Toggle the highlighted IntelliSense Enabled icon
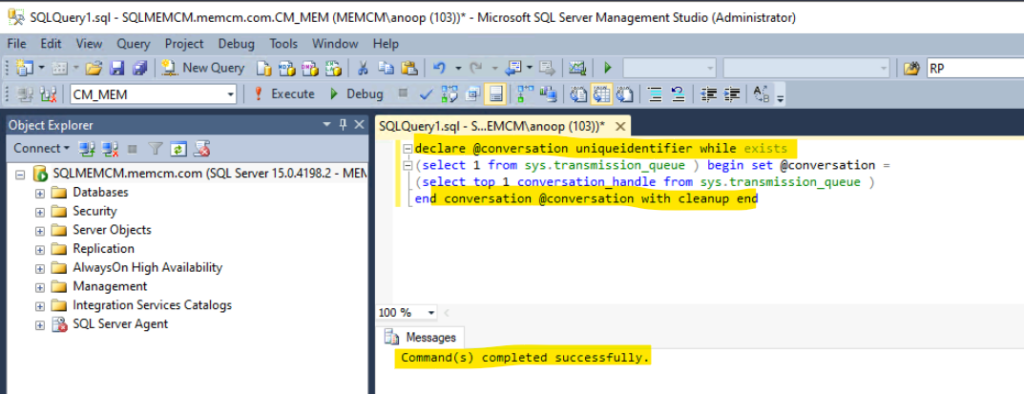 pos(494,94)
